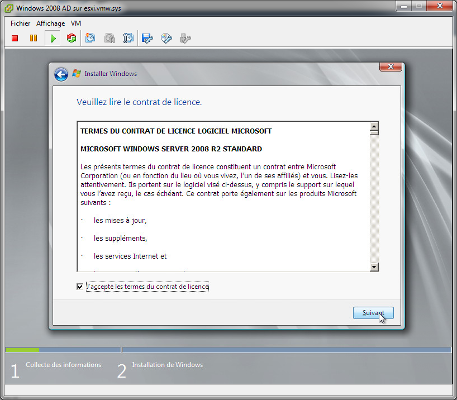The width and height of the screenshot is (457, 400).
Task: Click the Suivant button
Action: tap(373, 313)
